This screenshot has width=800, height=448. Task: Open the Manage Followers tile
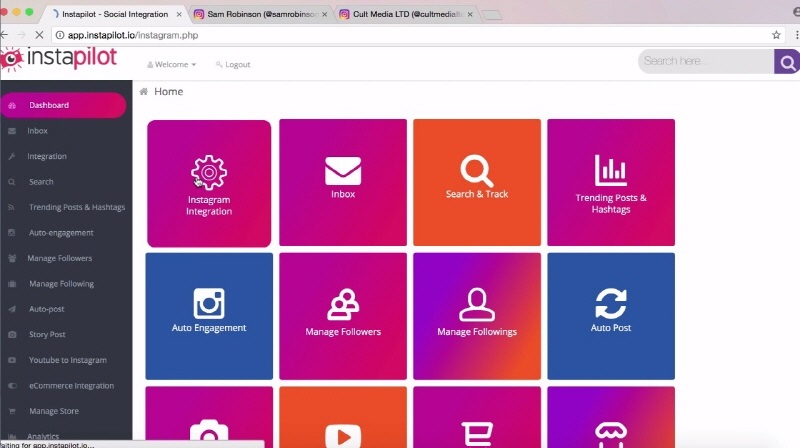click(343, 316)
